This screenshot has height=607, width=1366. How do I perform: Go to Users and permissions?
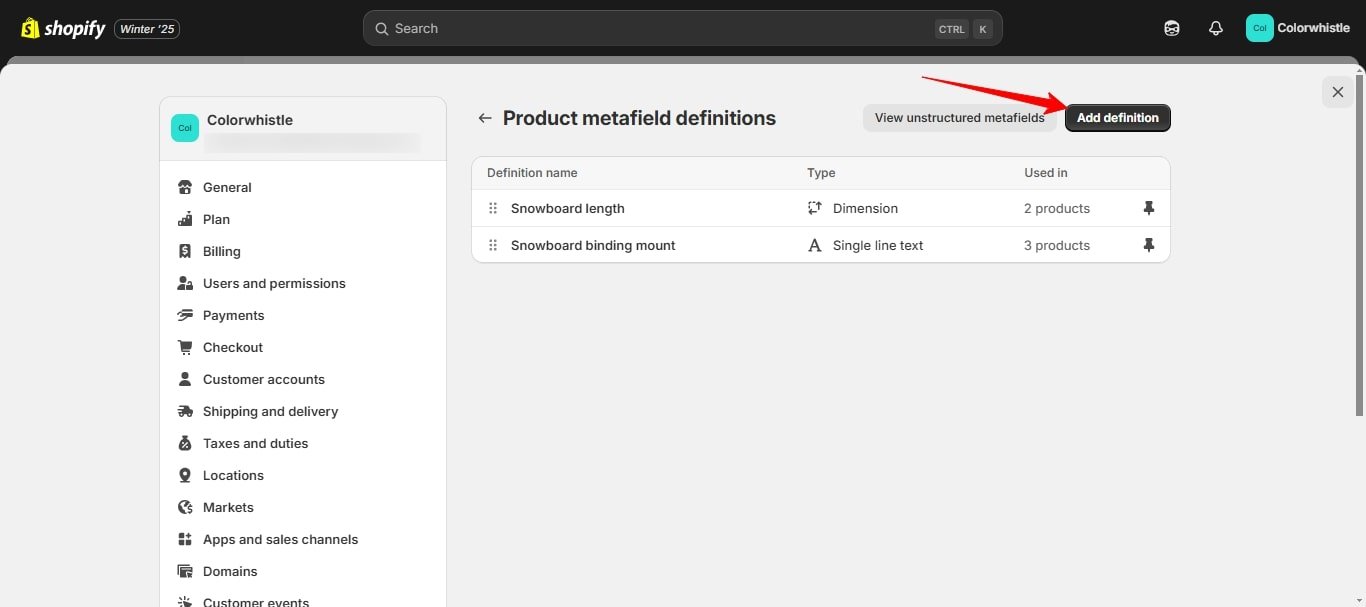click(x=274, y=283)
